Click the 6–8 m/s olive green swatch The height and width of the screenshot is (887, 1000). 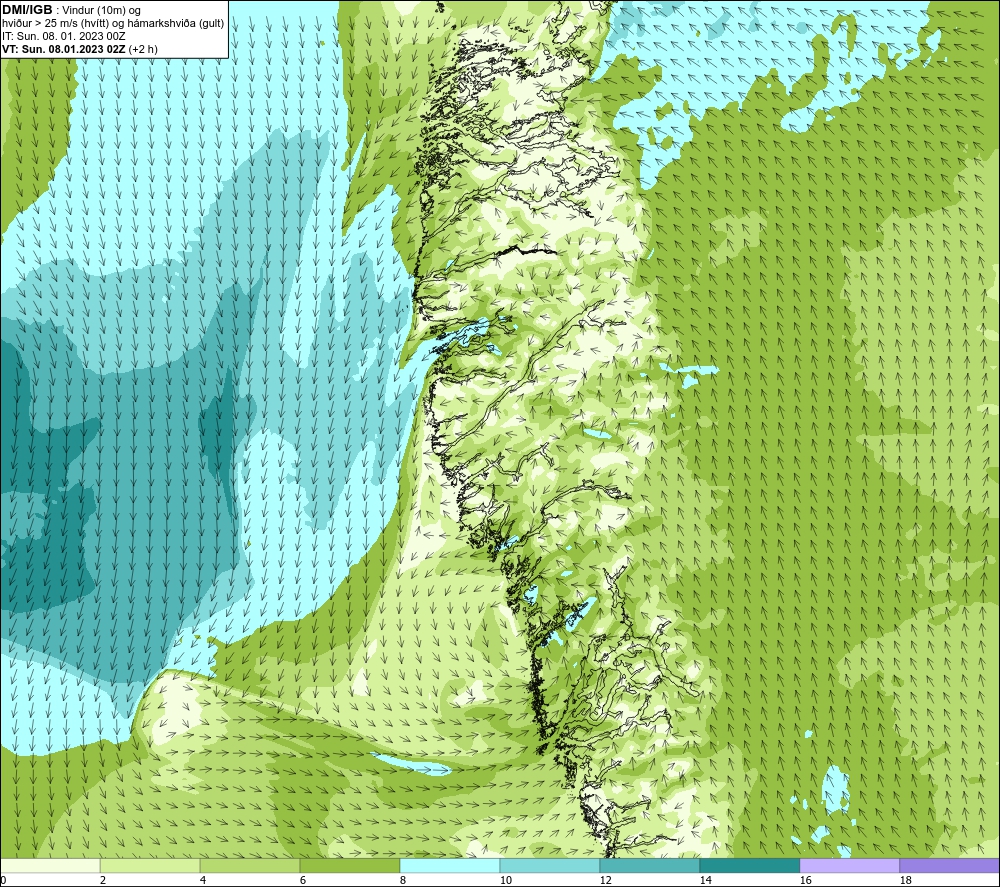[350, 866]
